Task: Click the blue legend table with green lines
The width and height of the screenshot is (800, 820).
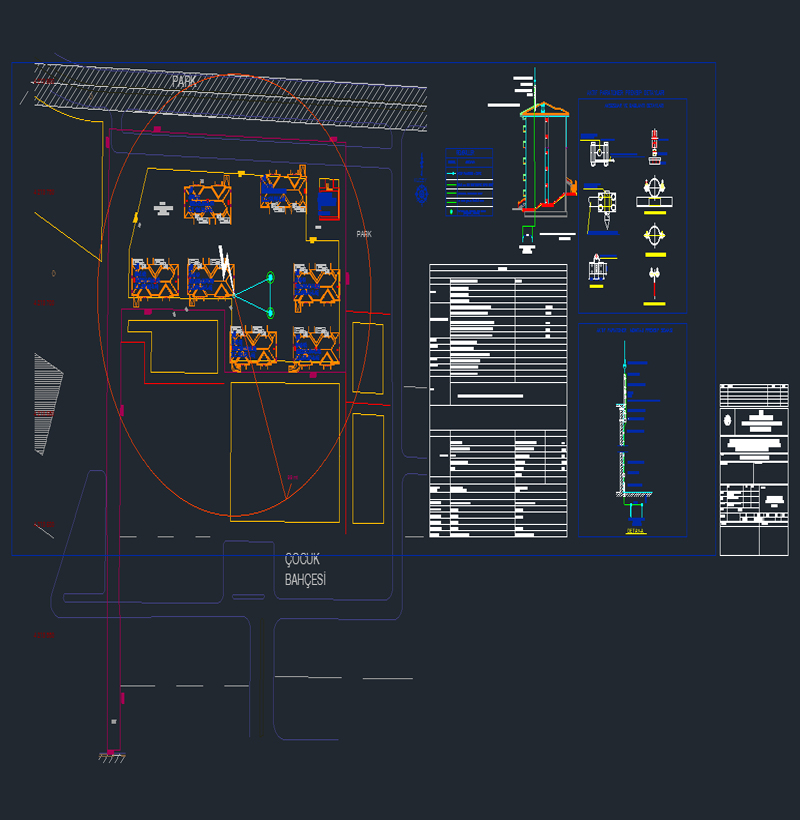Action: click(469, 181)
